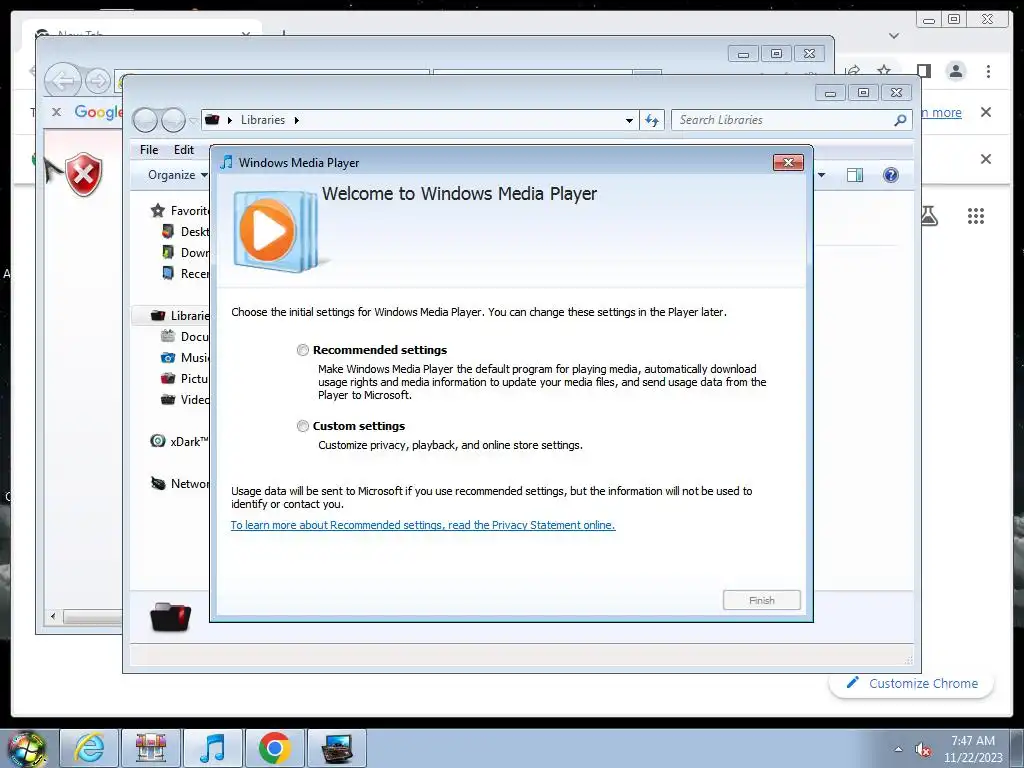
Task: Click the Libraries breadcrumb in address bar
Action: (263, 120)
